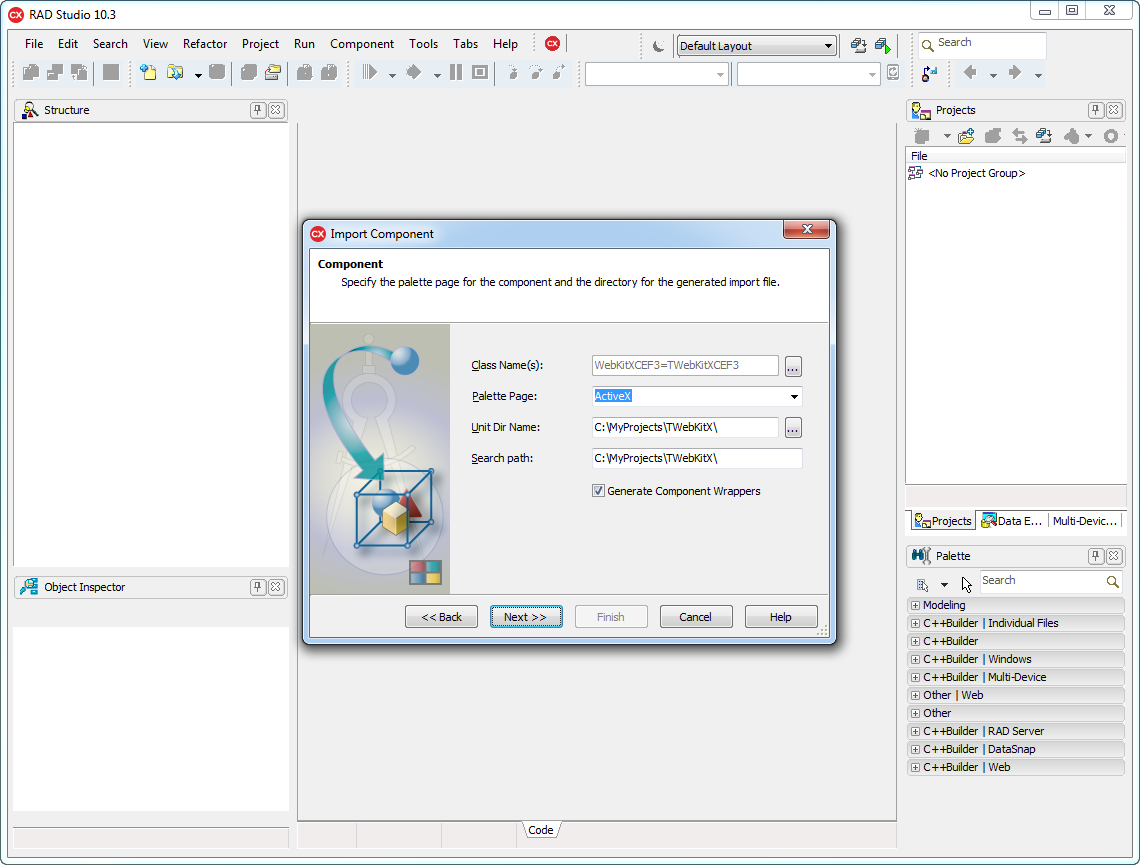1140x865 pixels.
Task: Click the Palette category filter icon
Action: [923, 584]
